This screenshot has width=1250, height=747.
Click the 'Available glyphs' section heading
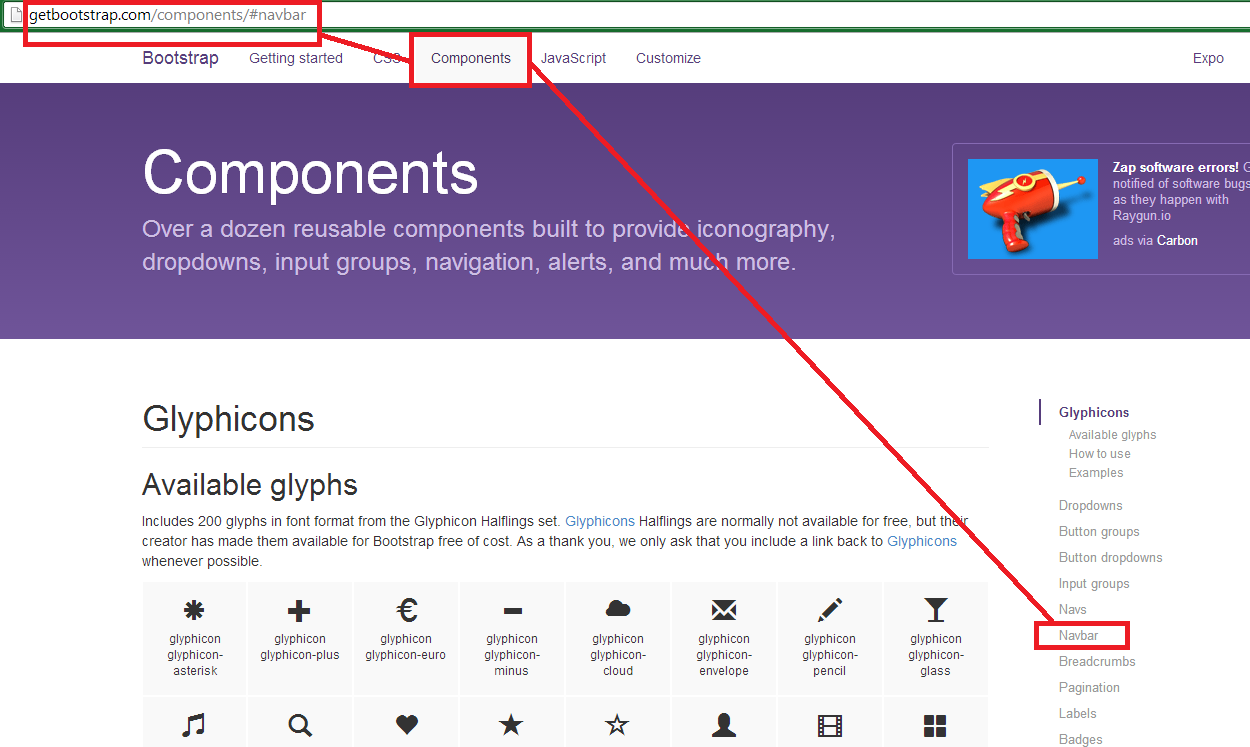[250, 485]
